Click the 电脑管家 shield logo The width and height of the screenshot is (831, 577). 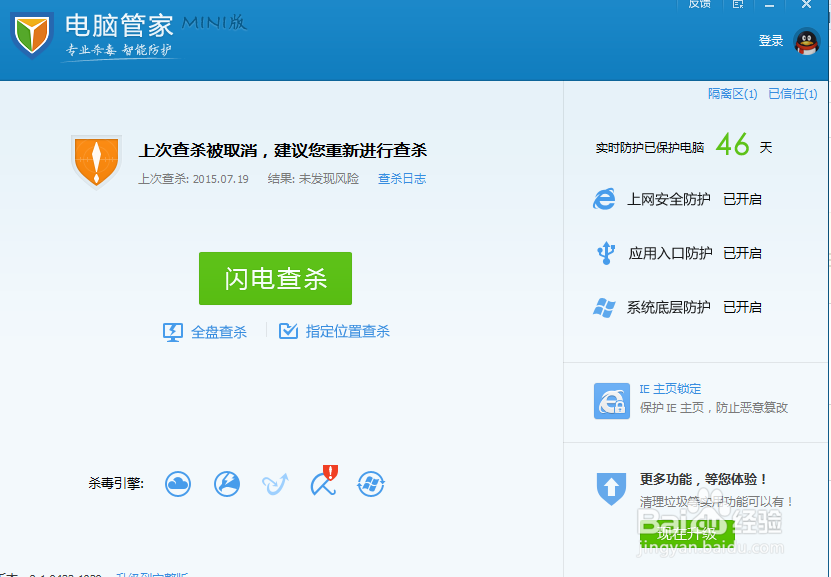[32, 35]
